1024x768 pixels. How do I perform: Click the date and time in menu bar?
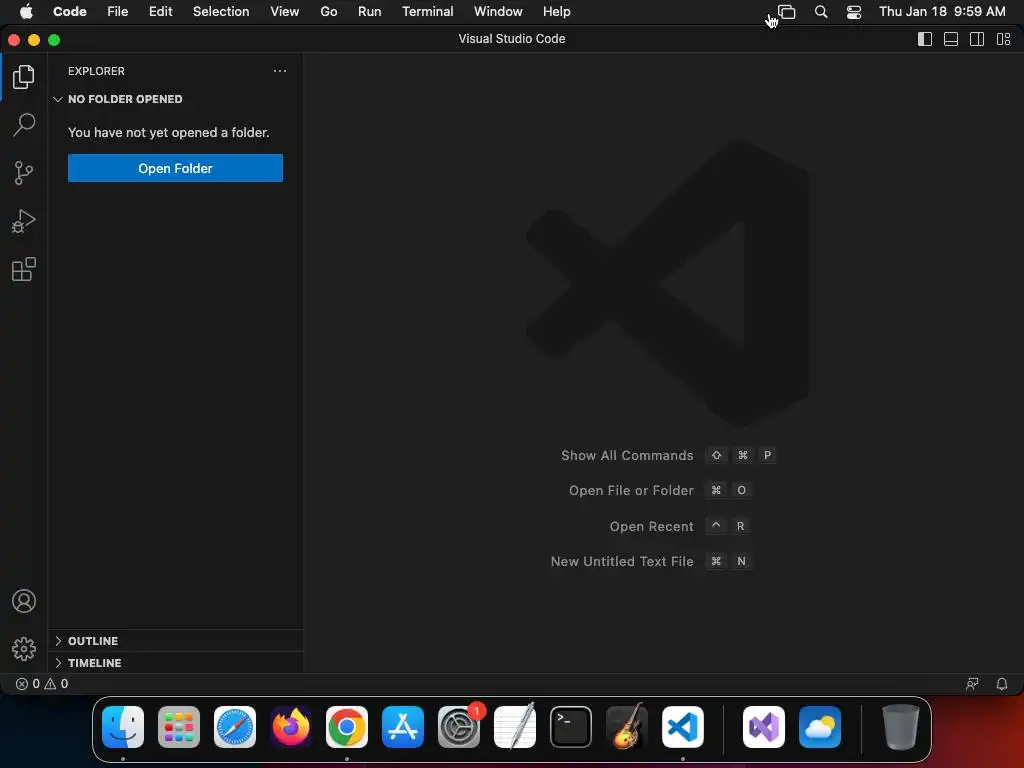point(942,12)
